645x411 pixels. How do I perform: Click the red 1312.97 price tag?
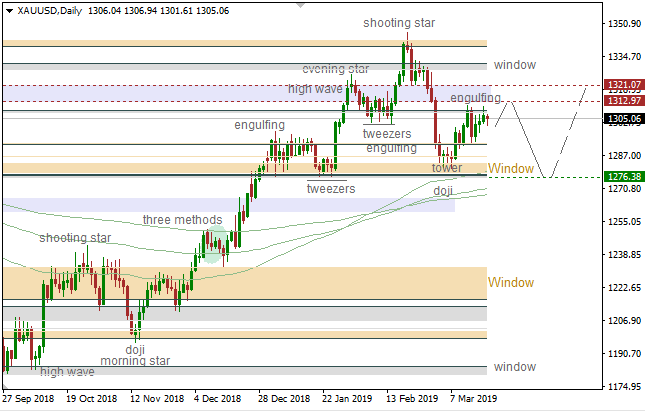pos(624,100)
